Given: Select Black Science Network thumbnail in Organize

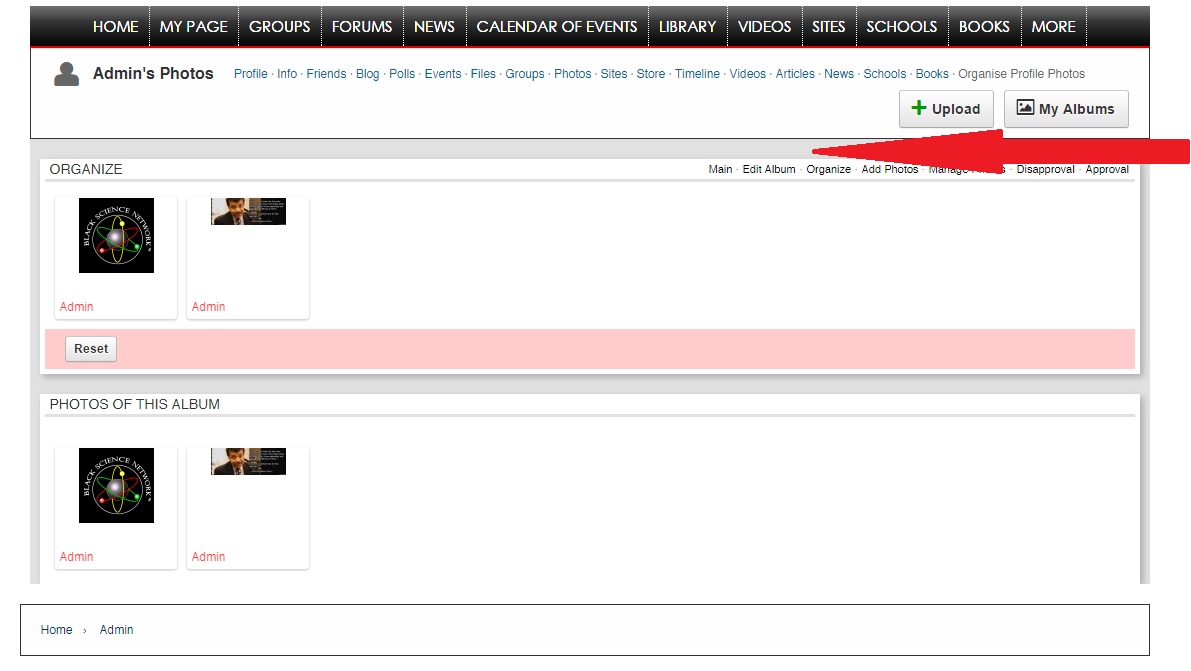Looking at the screenshot, I should coord(116,236).
